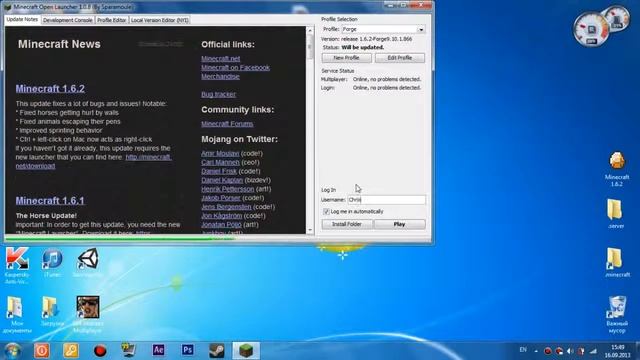
Task: Click the Photoshop taskbar icon
Action: 187,350
